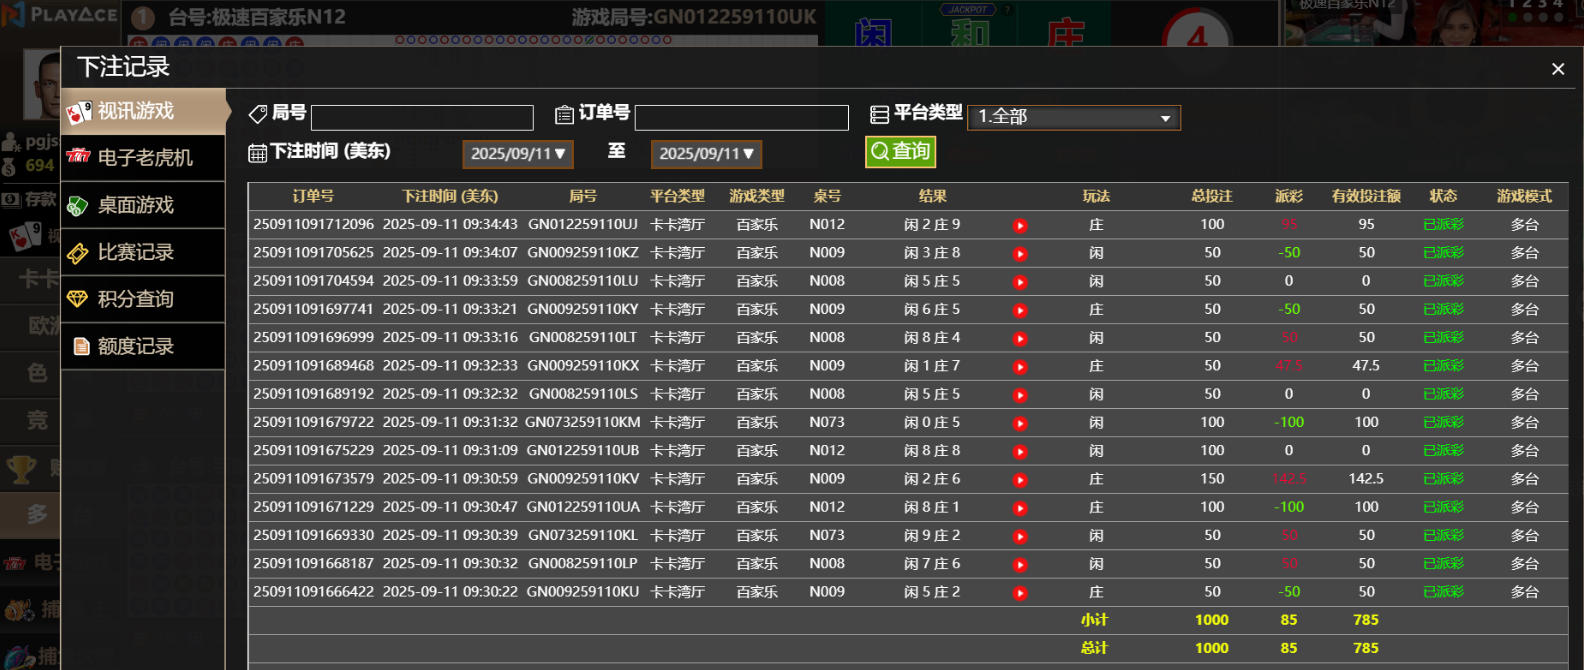This screenshot has width=1584, height=670.
Task: Go to 比赛记录 in the sidebar
Action: click(143, 252)
